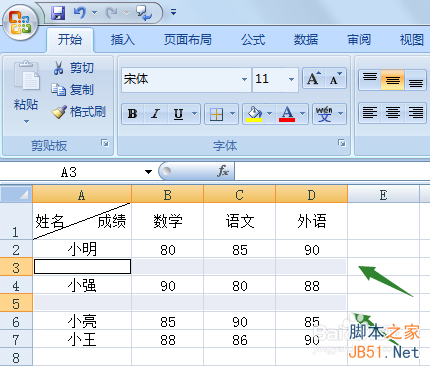Click the 复制 copy button
This screenshot has height=366, width=430.
(x=73, y=90)
